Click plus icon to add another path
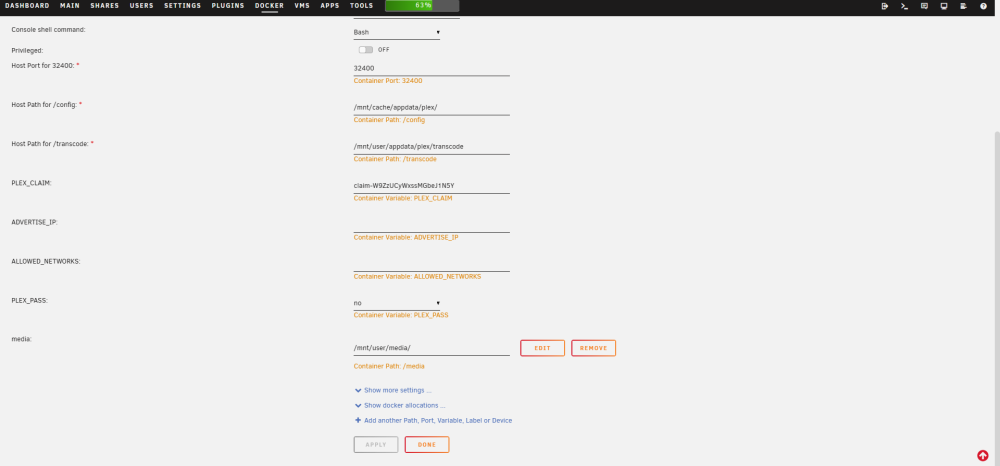This screenshot has width=1000, height=466. click(358, 421)
